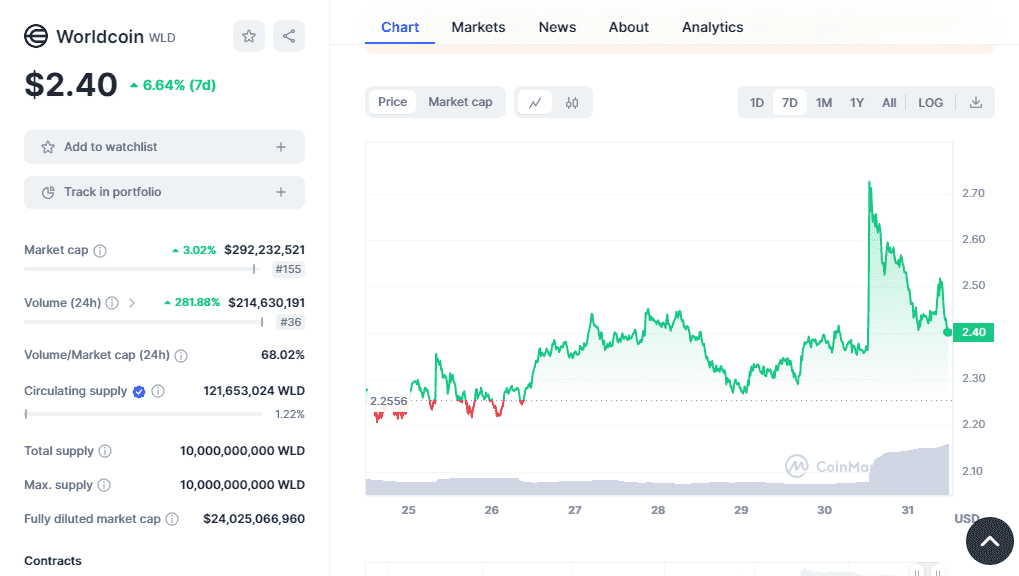
Task: Set chart range to 7D
Action: [x=790, y=103]
